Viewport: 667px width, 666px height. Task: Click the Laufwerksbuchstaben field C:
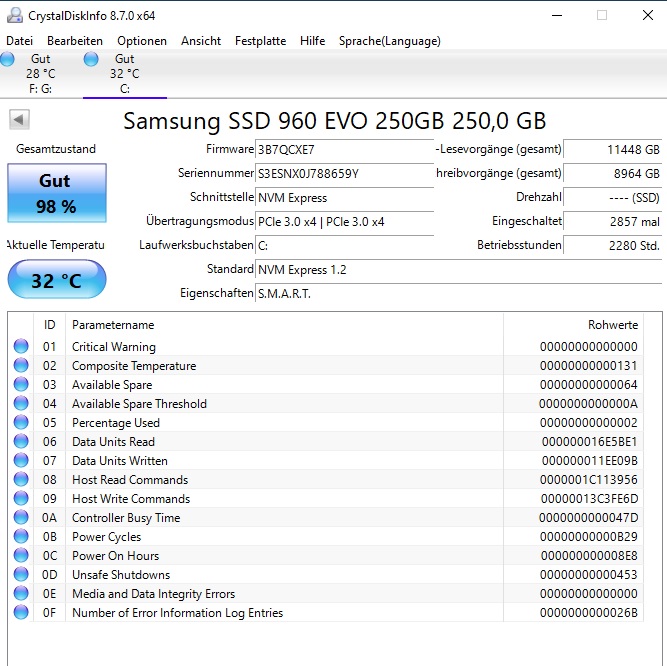[x=345, y=246]
